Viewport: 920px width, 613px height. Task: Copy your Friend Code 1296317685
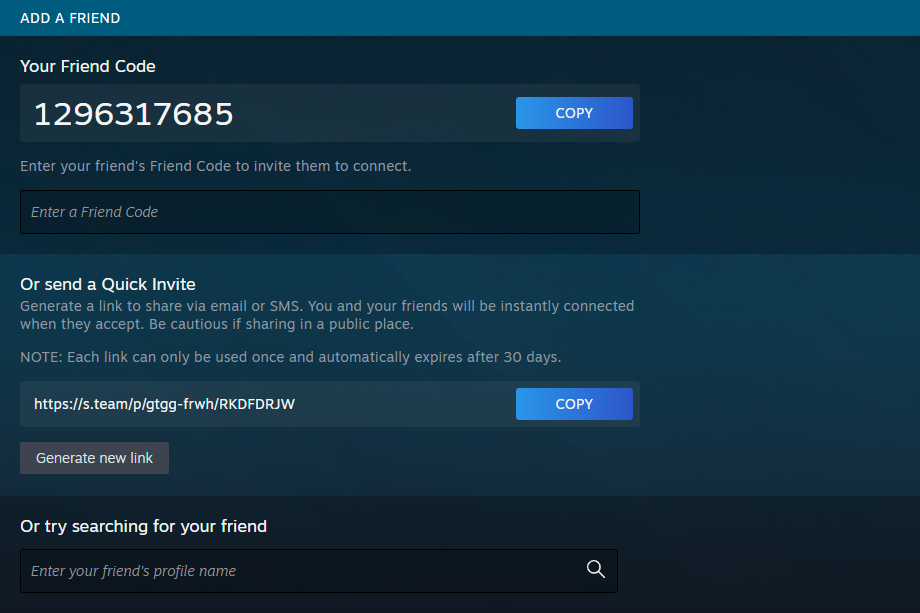[x=574, y=113]
